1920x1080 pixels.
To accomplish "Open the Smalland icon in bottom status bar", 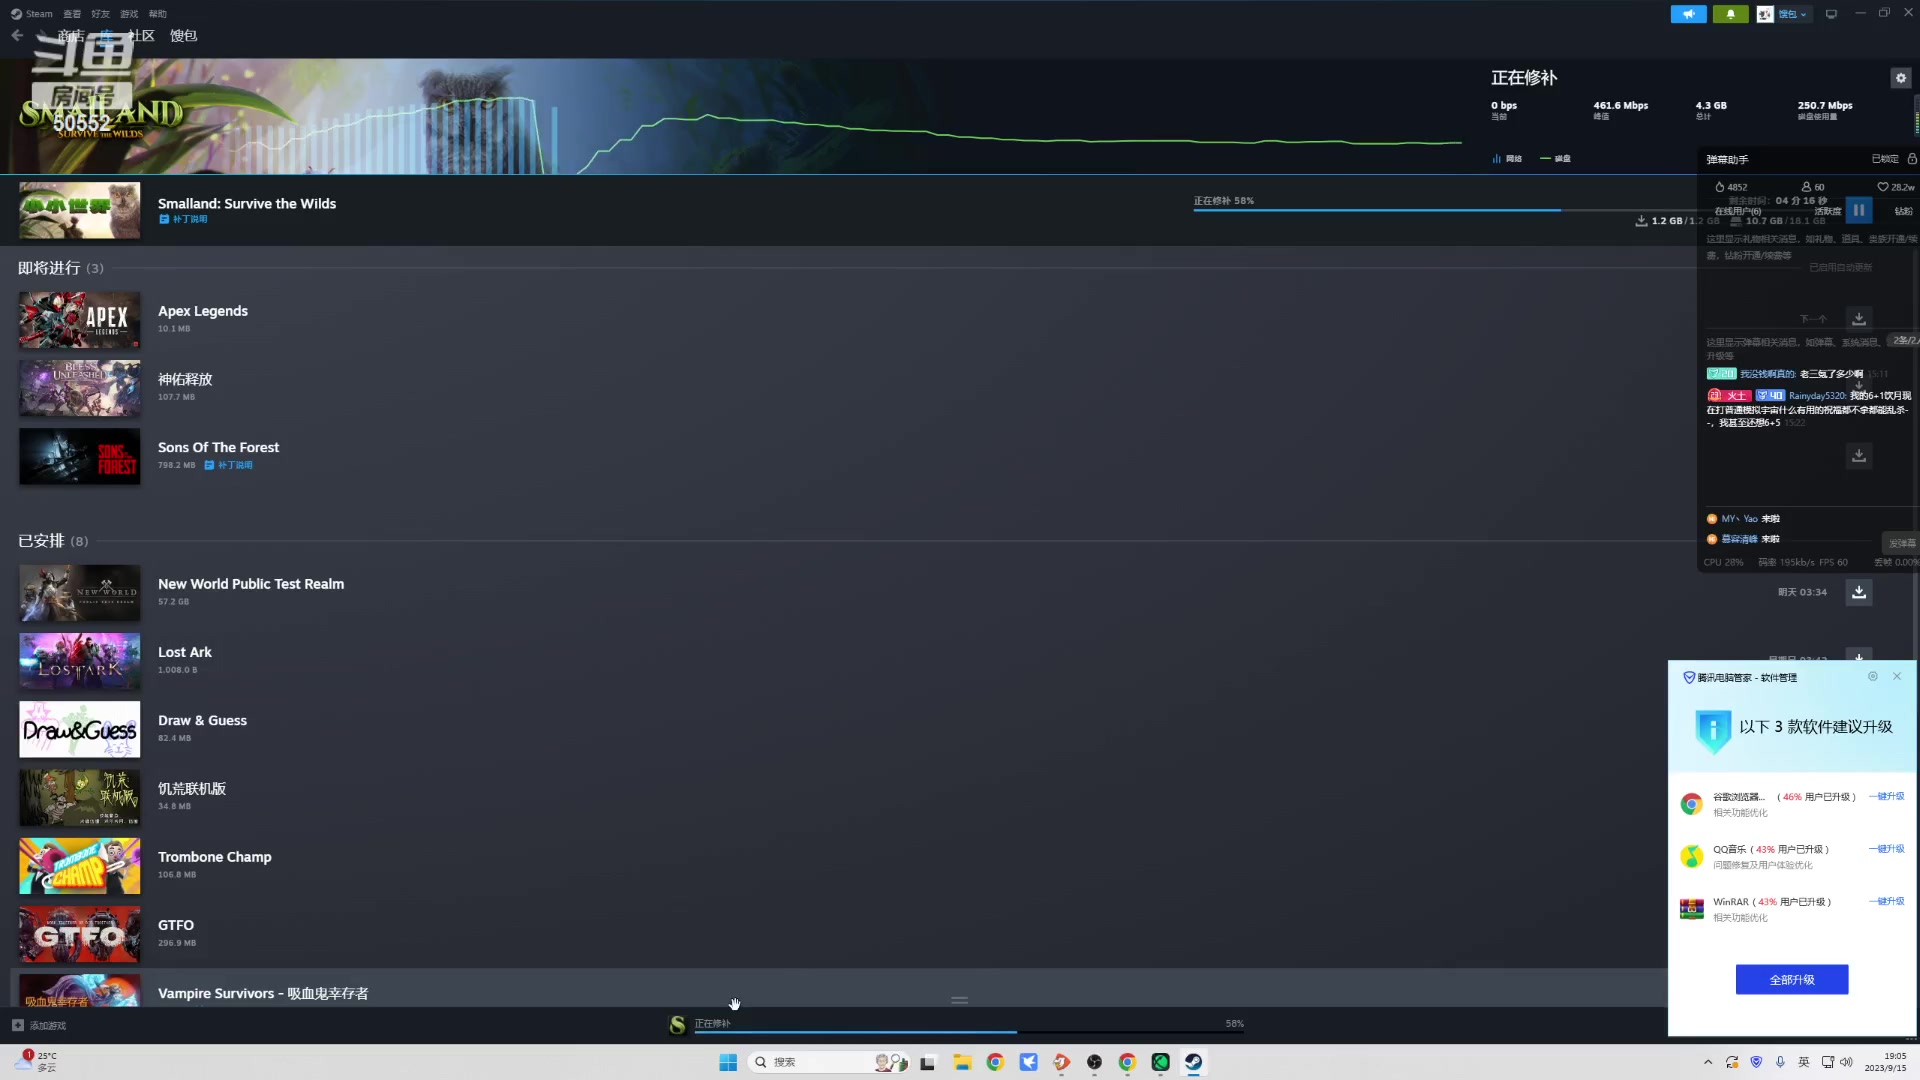I will click(x=677, y=1025).
